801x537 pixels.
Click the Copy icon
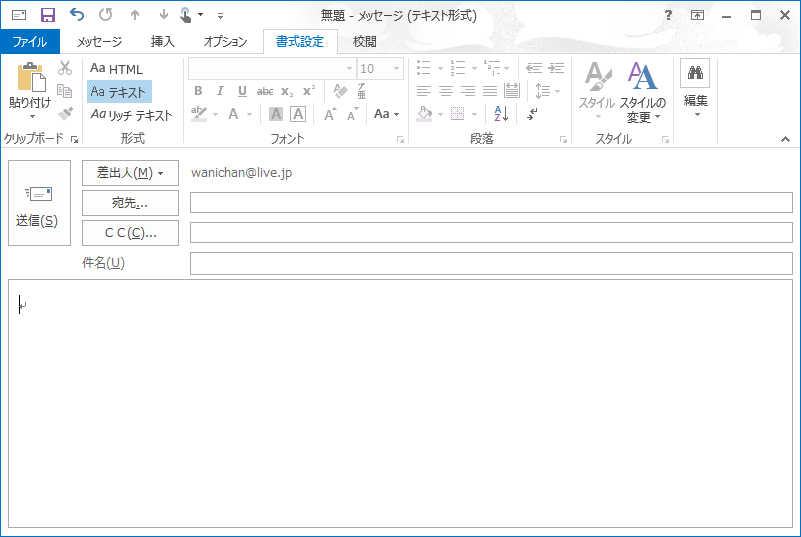[x=65, y=90]
